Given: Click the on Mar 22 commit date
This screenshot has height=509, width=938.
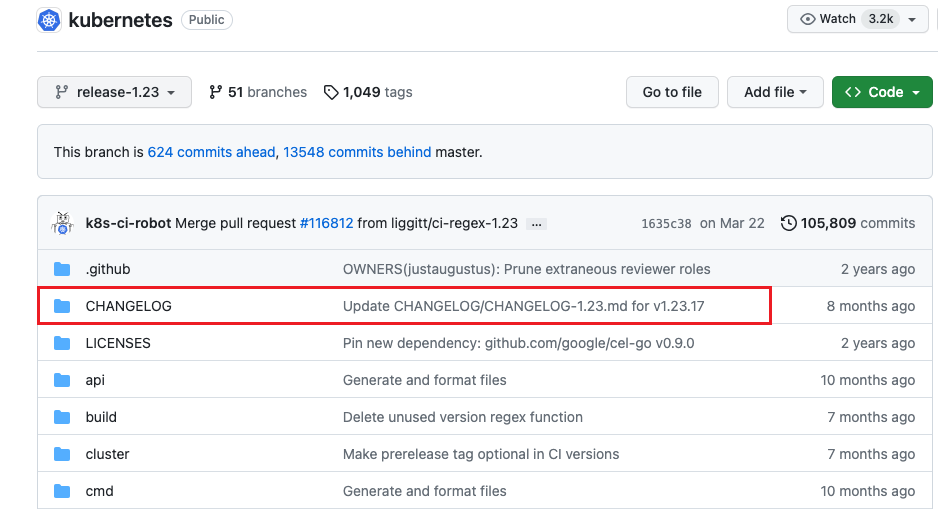Looking at the screenshot, I should click(732, 223).
